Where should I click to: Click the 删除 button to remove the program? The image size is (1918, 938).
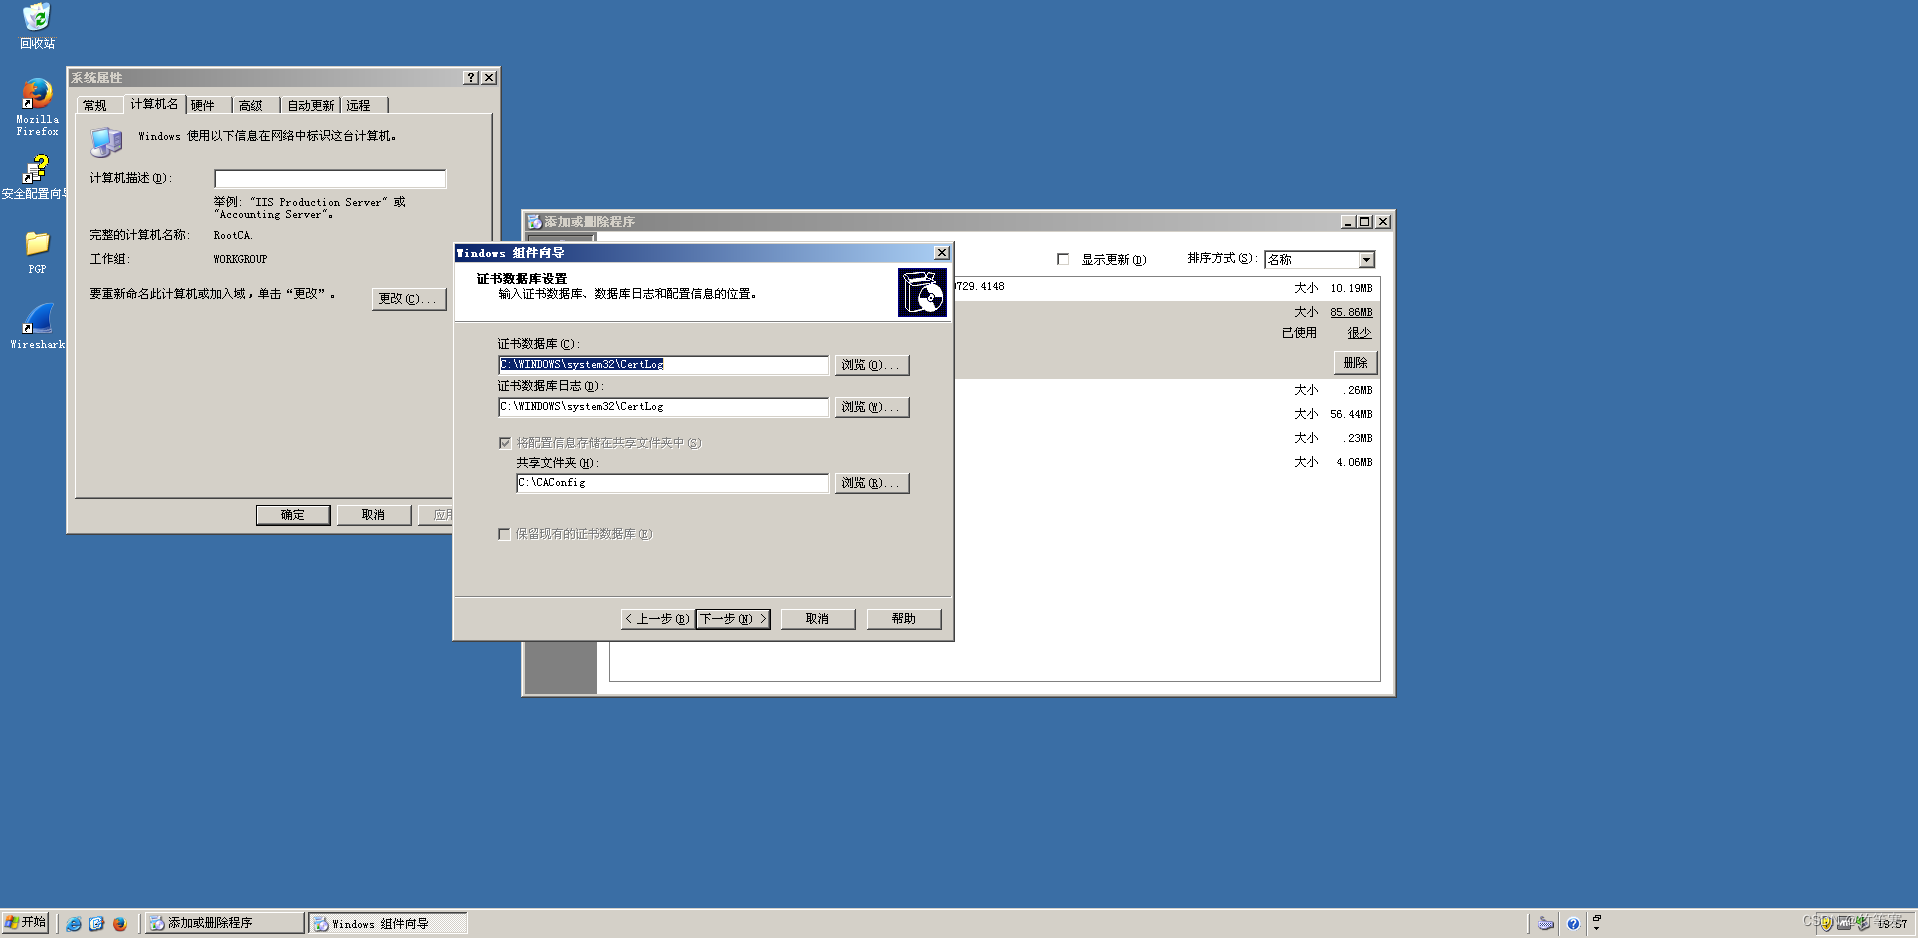point(1355,362)
